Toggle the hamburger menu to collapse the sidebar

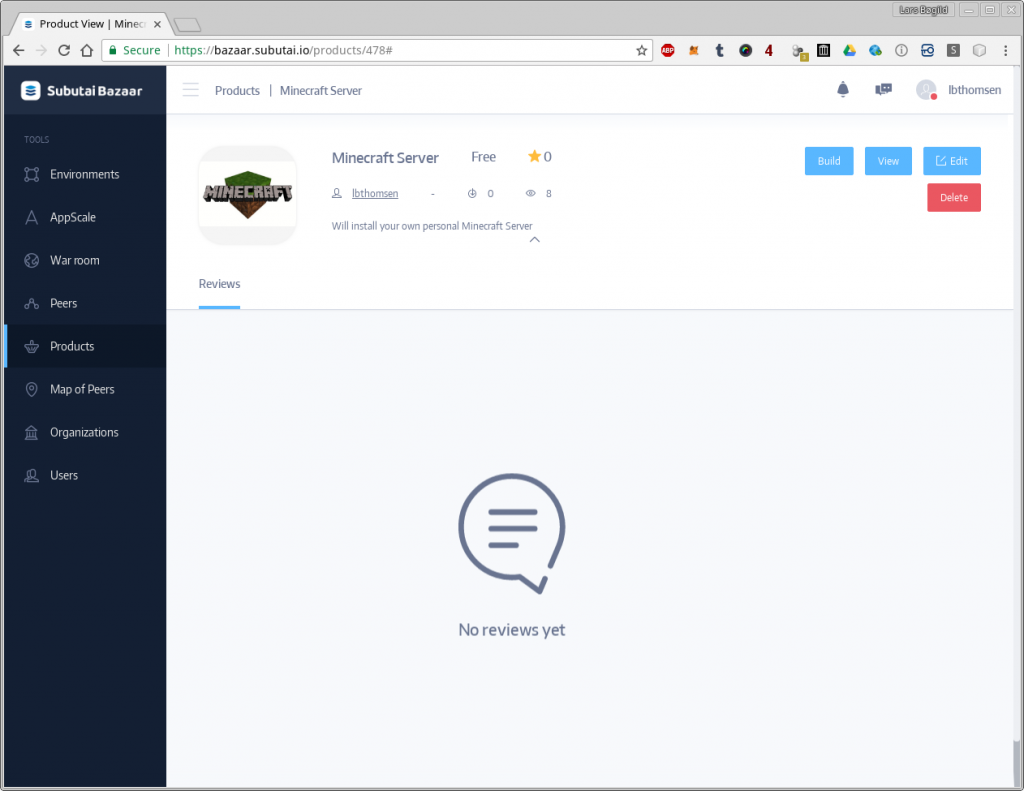coord(191,90)
